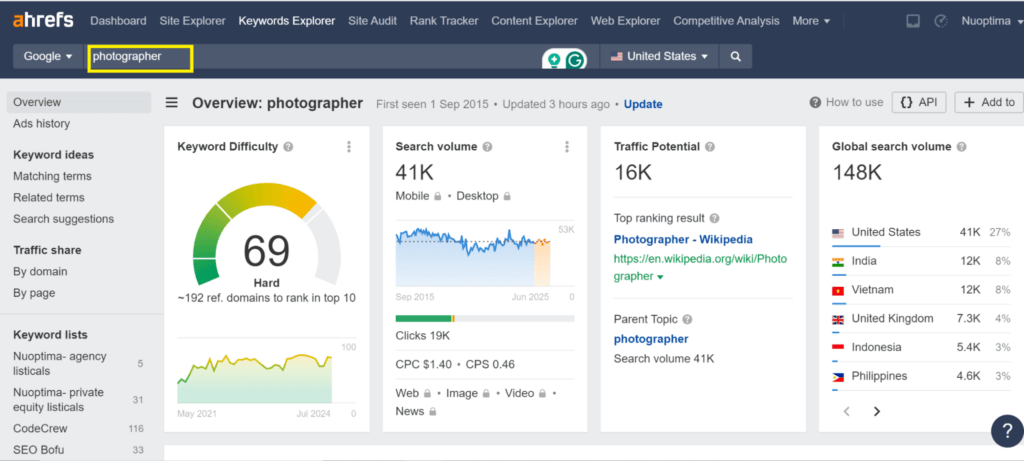The height and width of the screenshot is (461, 1024).
Task: Open the United States country dropdown
Action: 659,56
